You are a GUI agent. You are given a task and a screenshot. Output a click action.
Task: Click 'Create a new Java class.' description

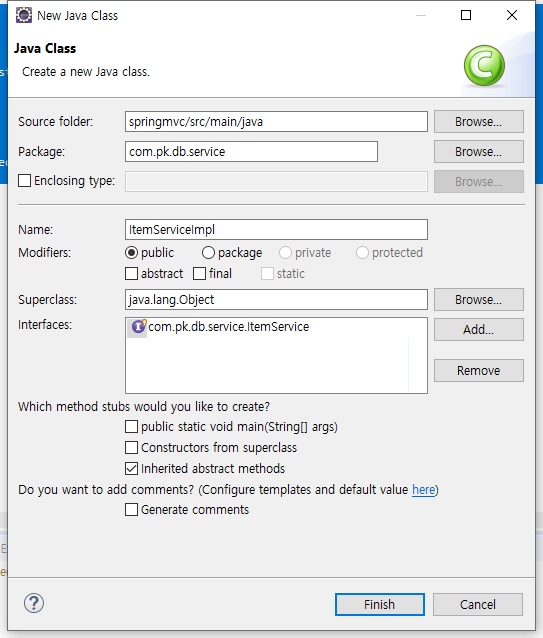click(x=86, y=72)
